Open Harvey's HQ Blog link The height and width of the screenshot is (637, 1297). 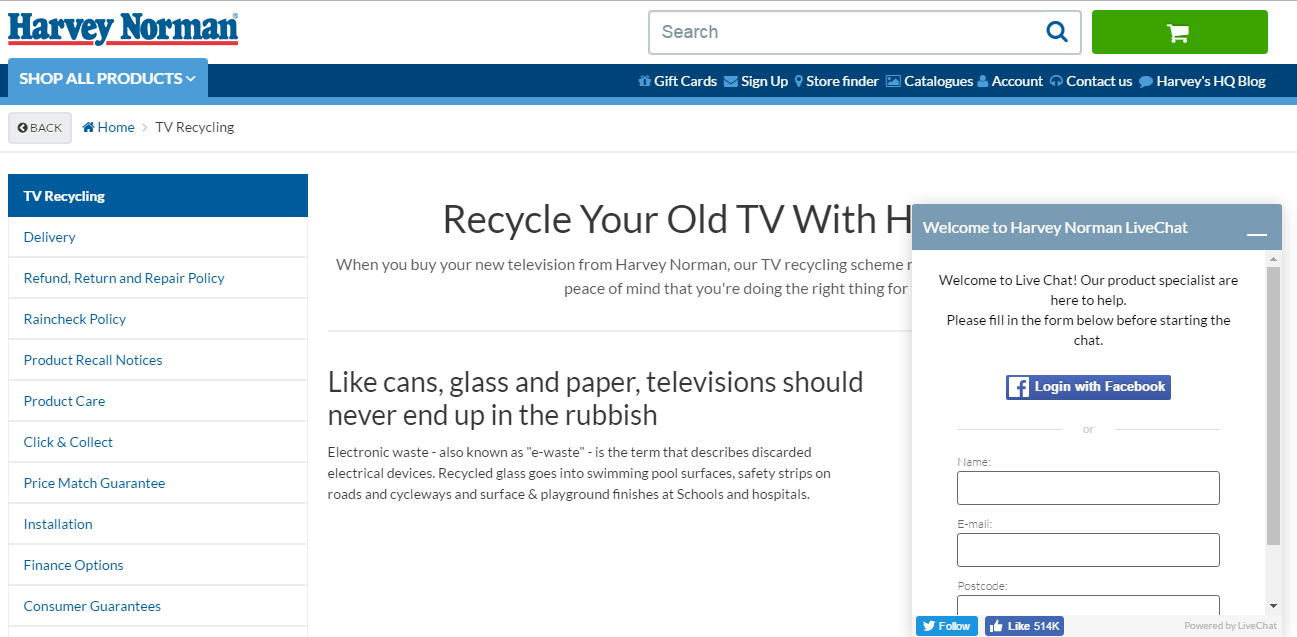click(1202, 81)
